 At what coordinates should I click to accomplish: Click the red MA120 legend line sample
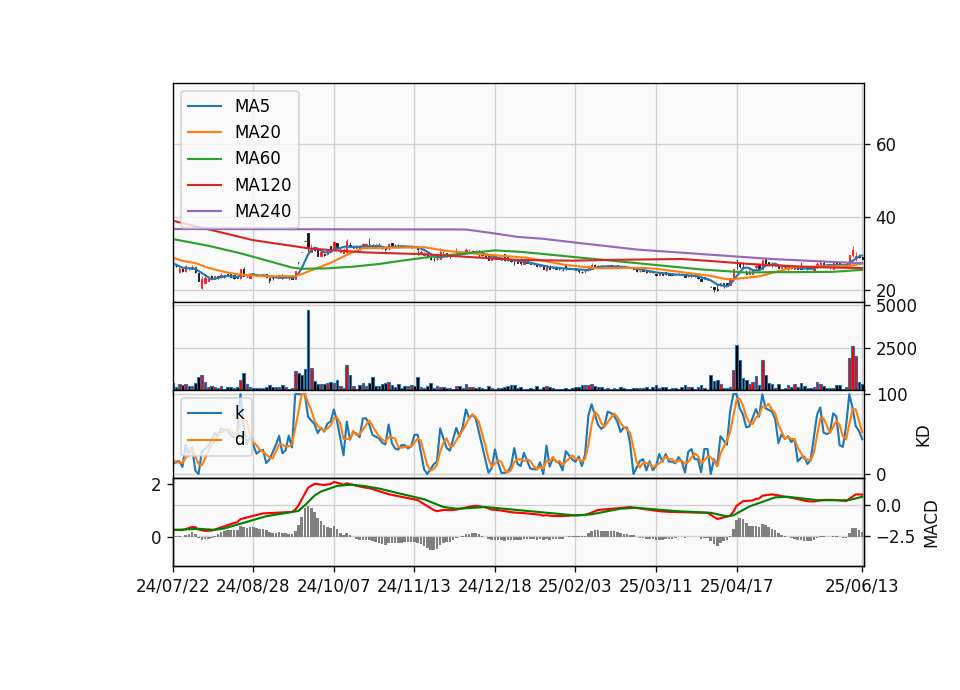tap(204, 185)
